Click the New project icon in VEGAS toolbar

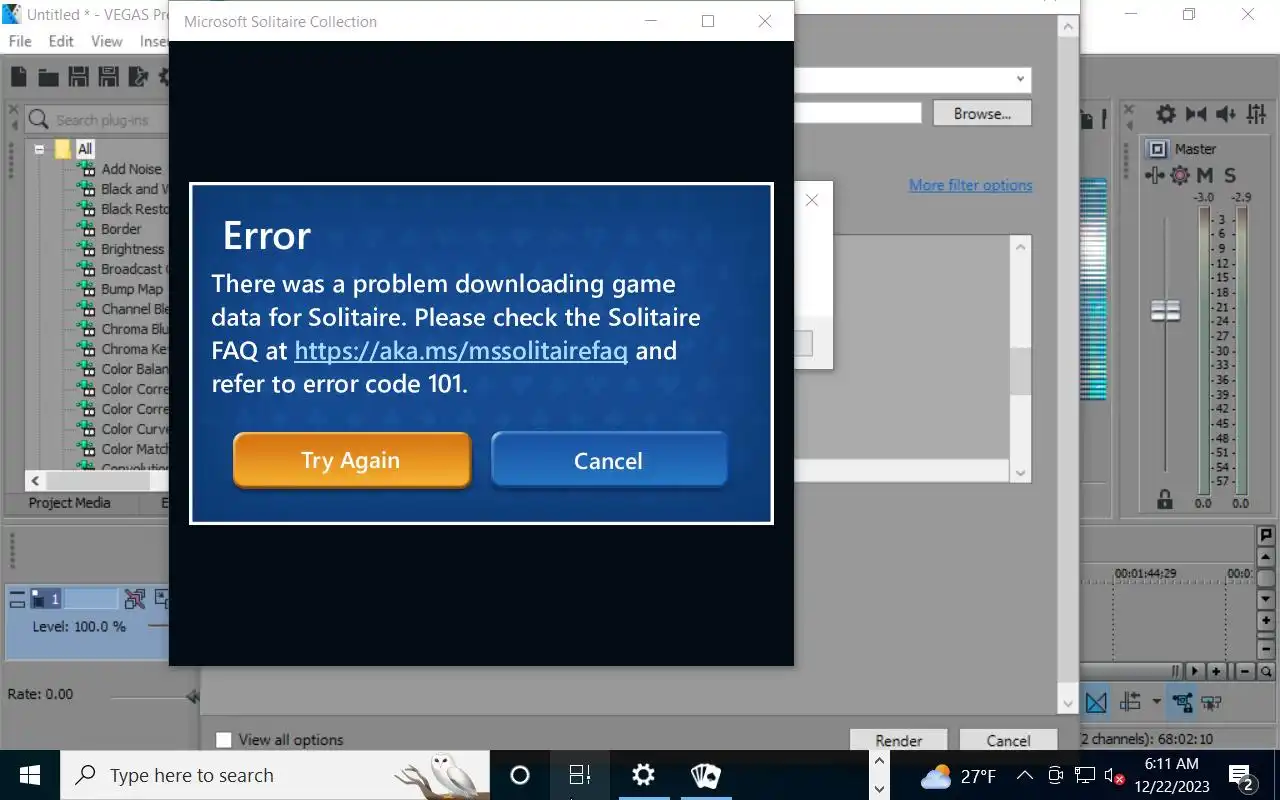[x=19, y=77]
